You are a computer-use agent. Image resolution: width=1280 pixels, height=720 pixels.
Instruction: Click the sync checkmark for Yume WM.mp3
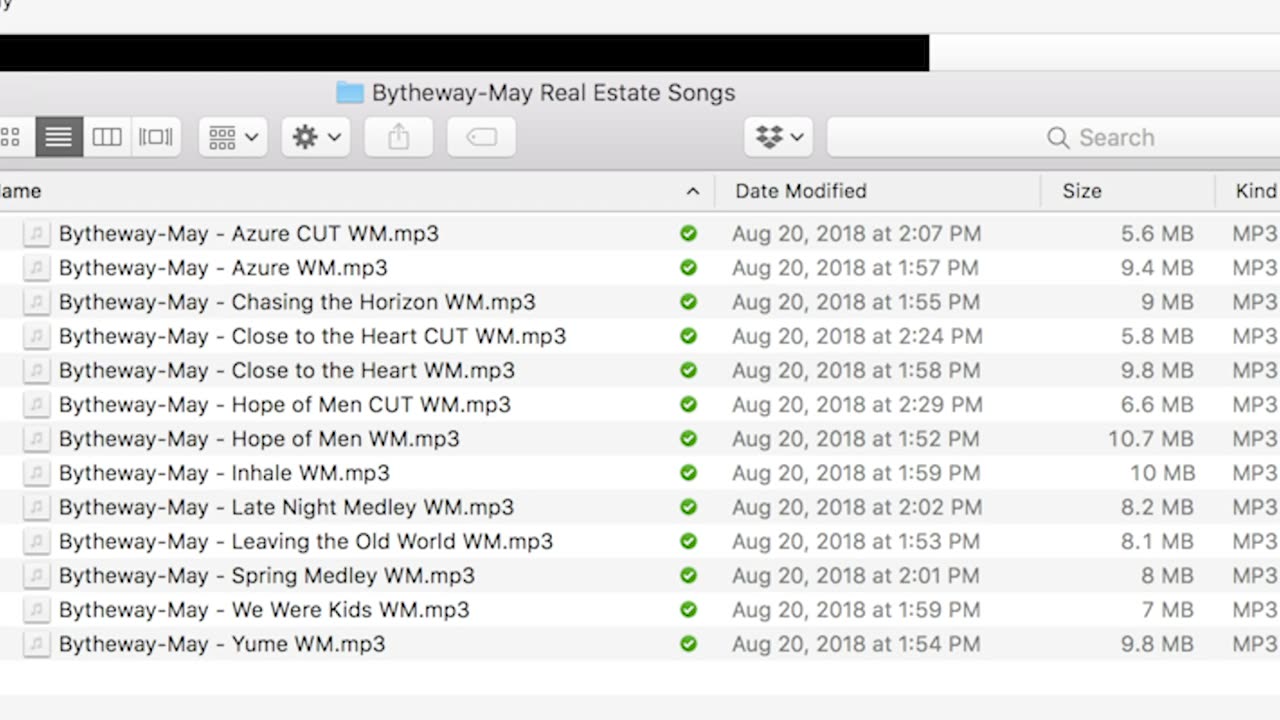(688, 644)
